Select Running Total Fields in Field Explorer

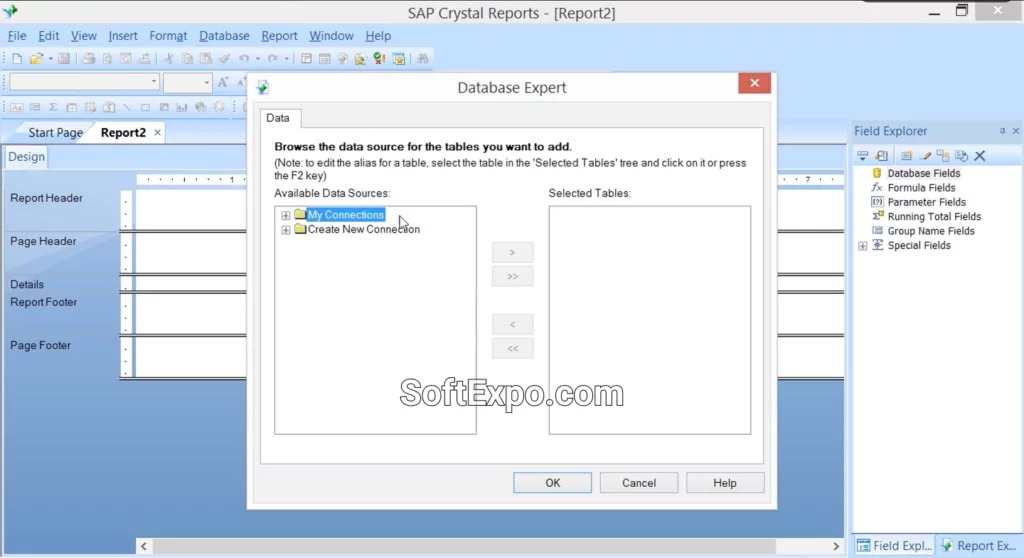[934, 217]
